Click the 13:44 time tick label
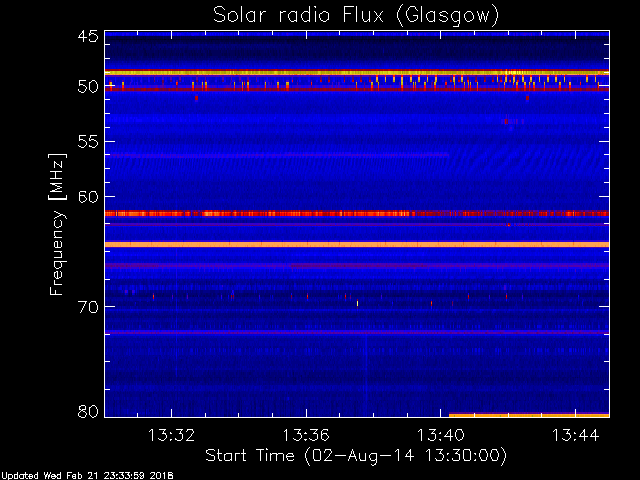640x480 pixels. (575, 435)
